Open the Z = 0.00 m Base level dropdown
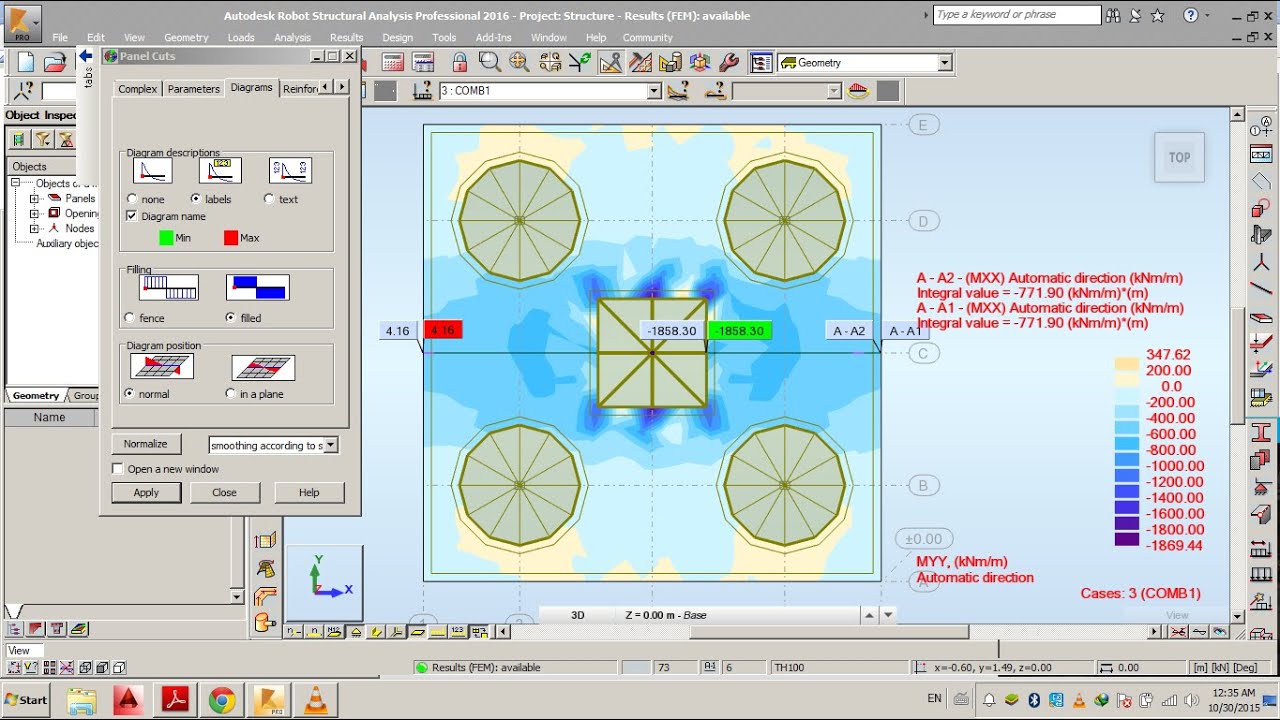This screenshot has height=720, width=1280. coord(887,615)
